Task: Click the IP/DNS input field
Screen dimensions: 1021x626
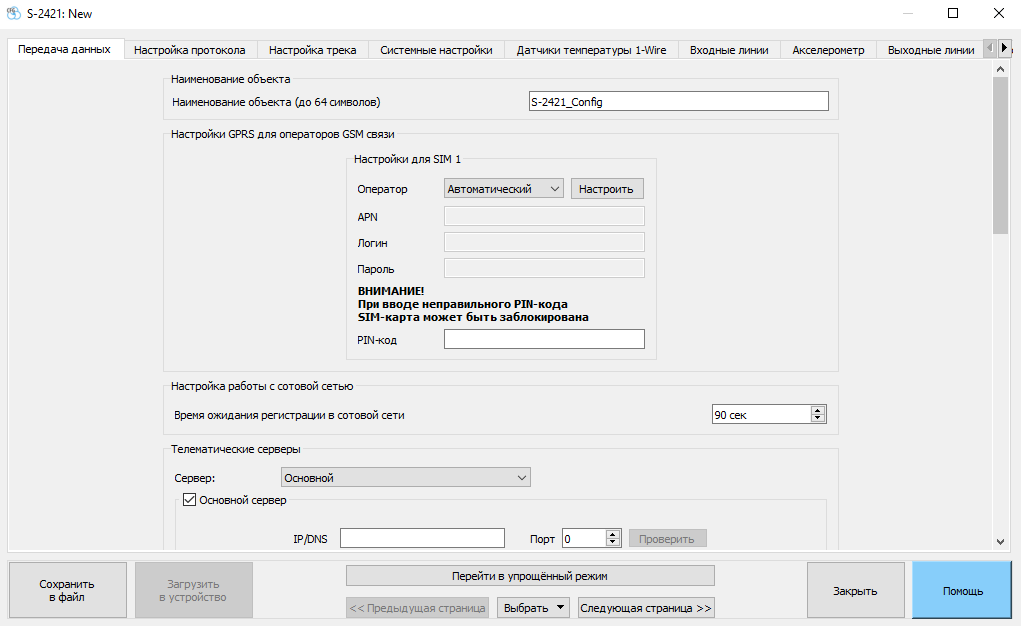Action: tap(422, 538)
